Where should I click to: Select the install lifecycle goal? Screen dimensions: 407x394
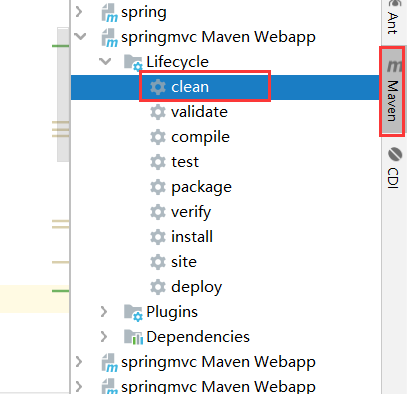tap(192, 237)
